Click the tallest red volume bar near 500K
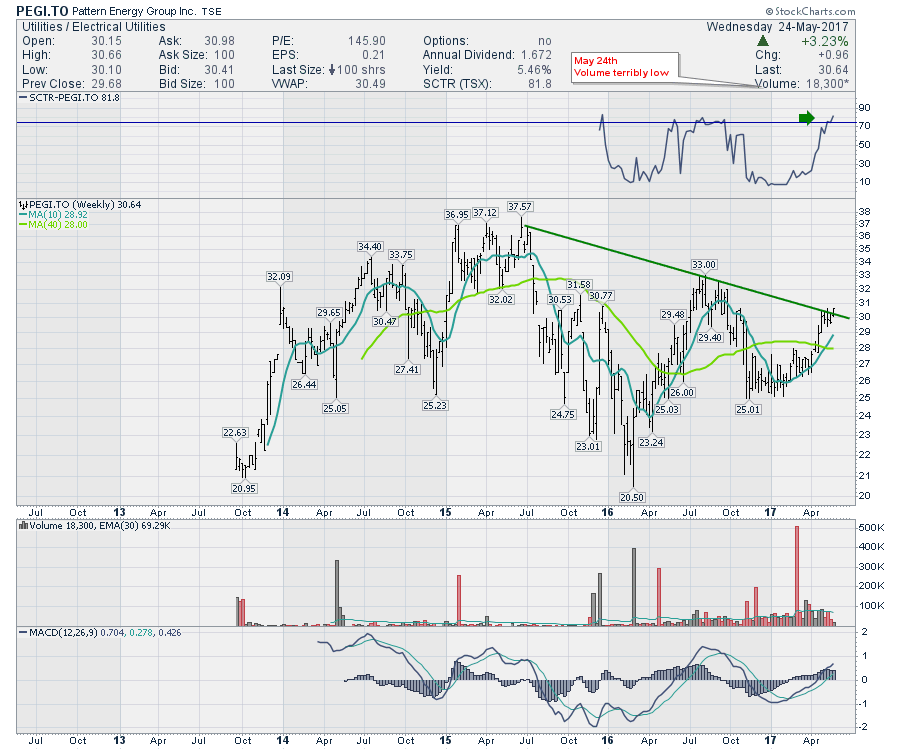This screenshot has height=750, width=900. (x=797, y=576)
